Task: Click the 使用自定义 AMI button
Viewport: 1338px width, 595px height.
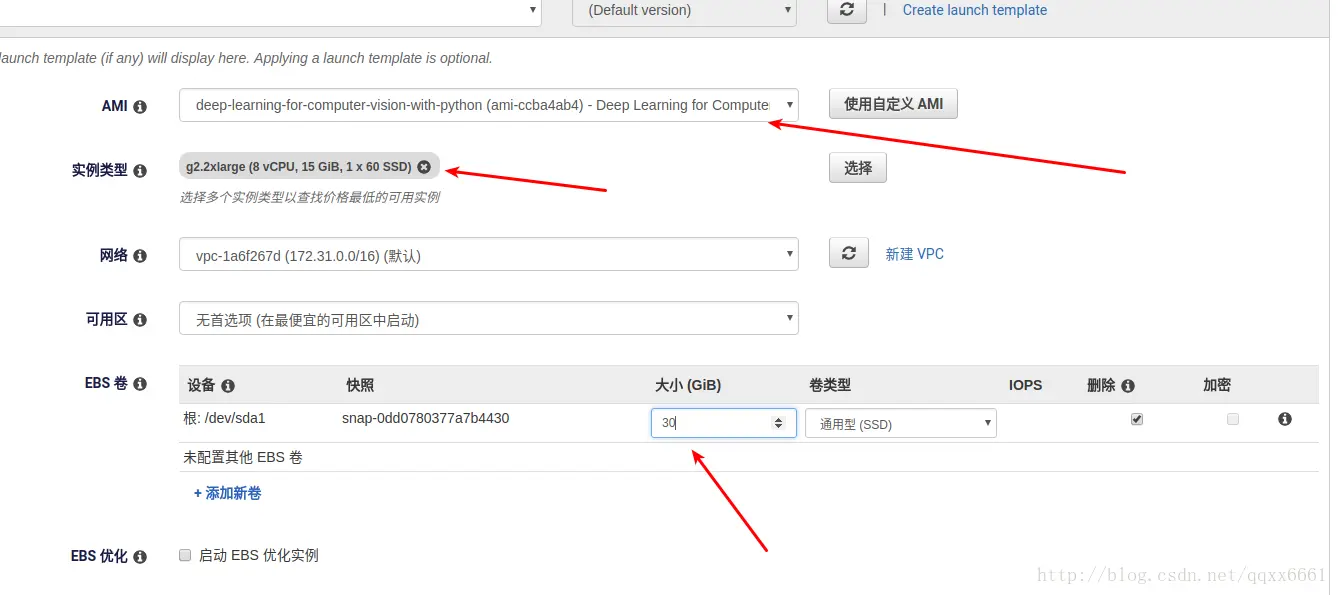Action: point(893,104)
